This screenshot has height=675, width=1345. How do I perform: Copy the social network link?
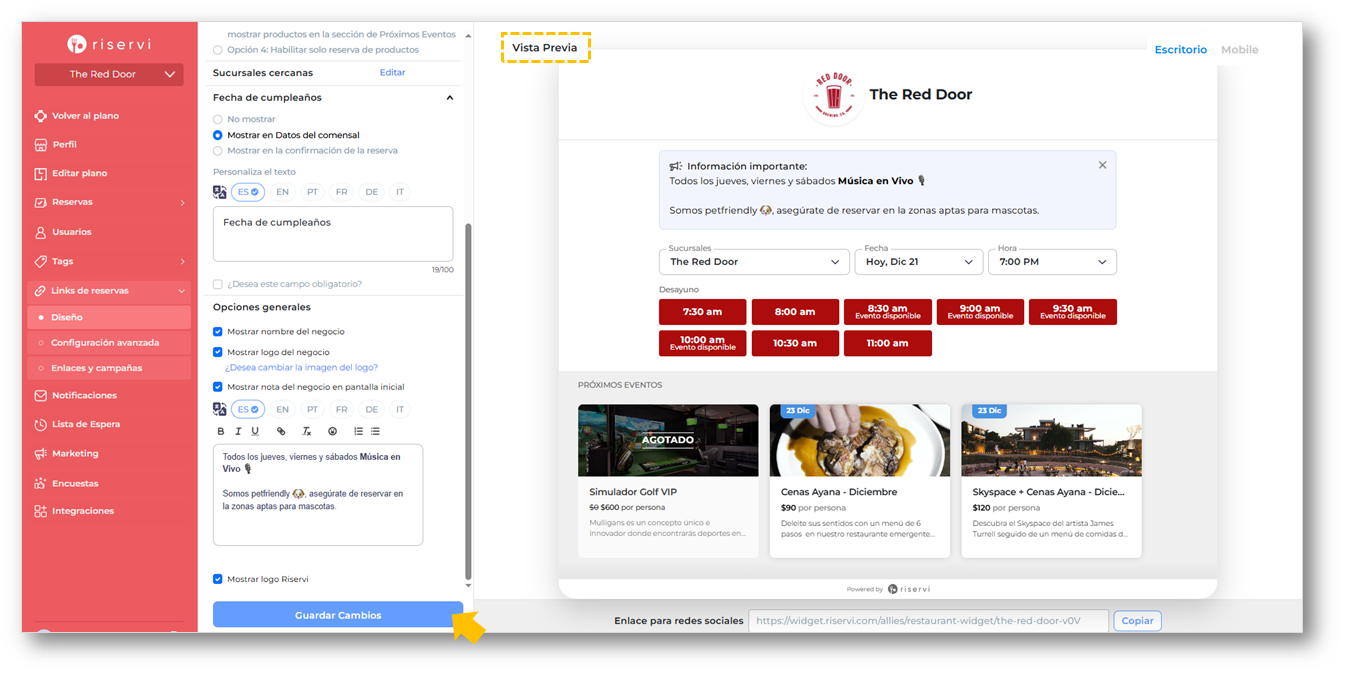tap(1137, 621)
